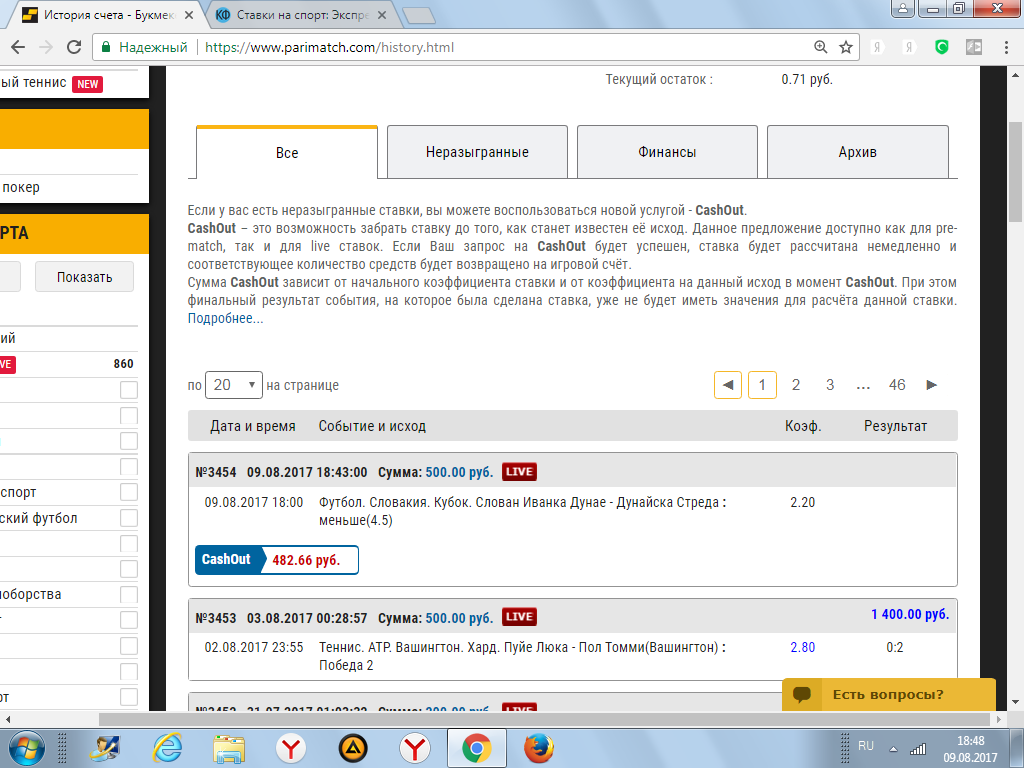Click the 2.20 coefficient value
This screenshot has height=768, width=1024.
(x=803, y=502)
